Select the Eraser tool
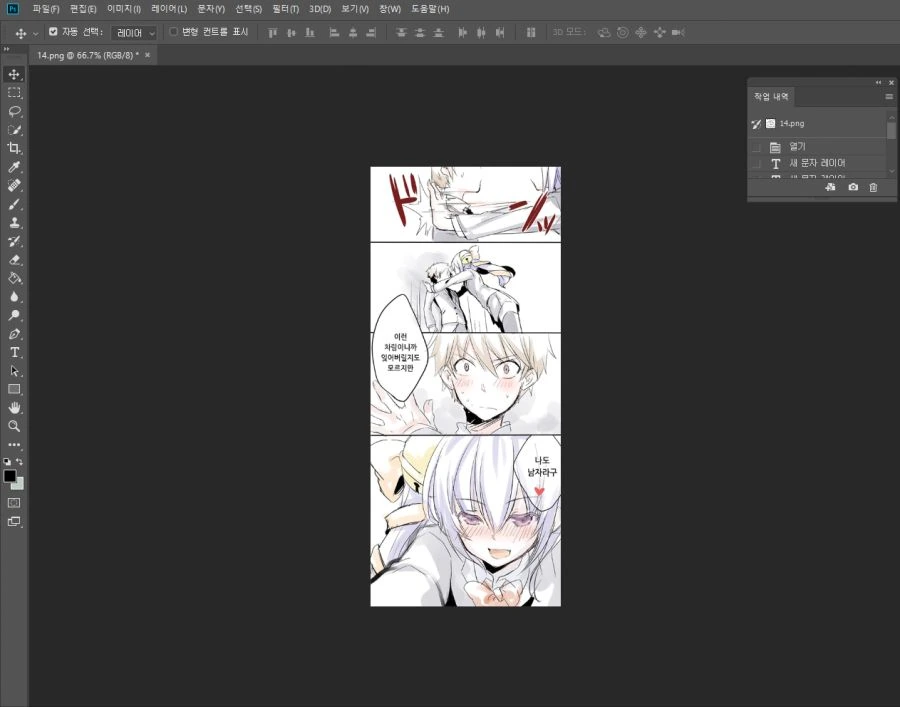900x707 pixels. (14, 259)
